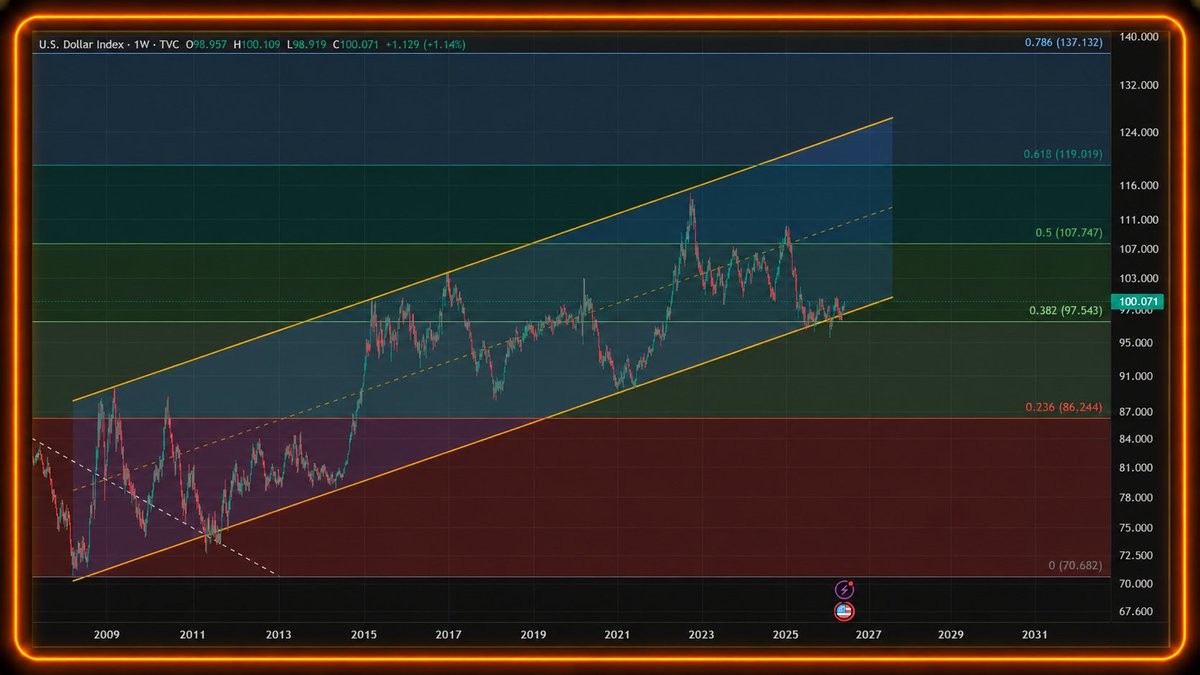Click the 124.000 price scale label
Viewport: 1200px width, 675px height.
pos(1140,133)
